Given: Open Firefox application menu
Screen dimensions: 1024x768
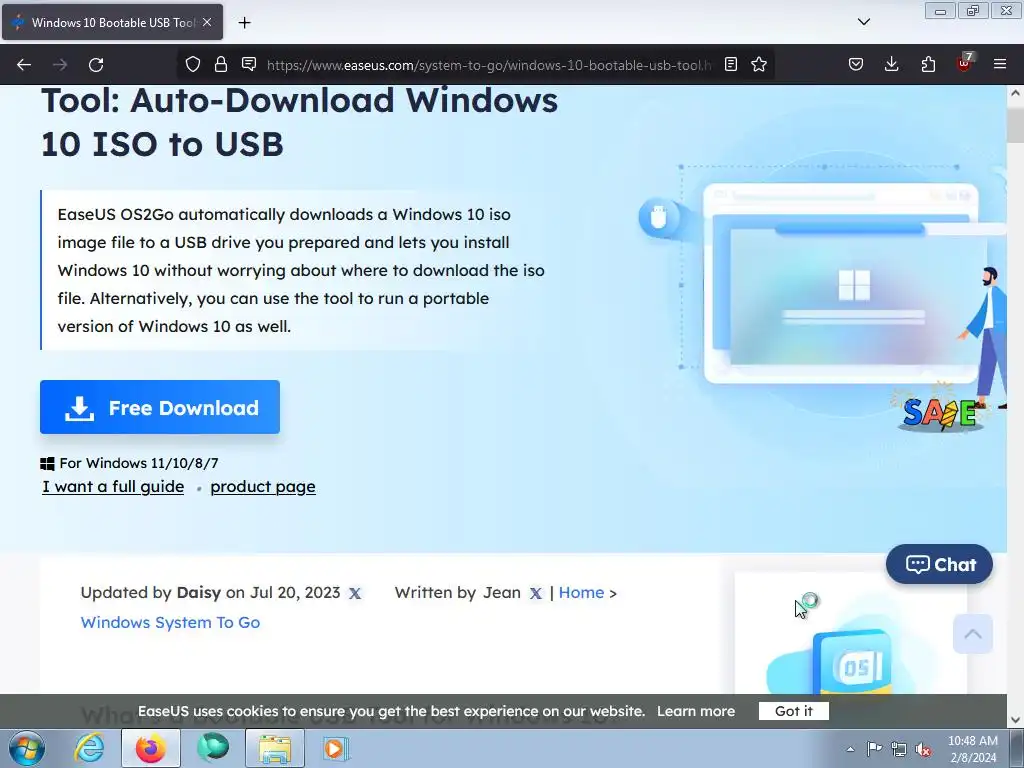Looking at the screenshot, I should pyautogui.click(x=1000, y=64).
